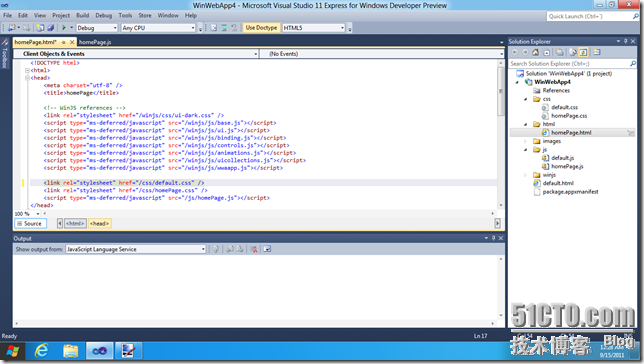
Task: Expand the images folder node
Action: point(526,141)
